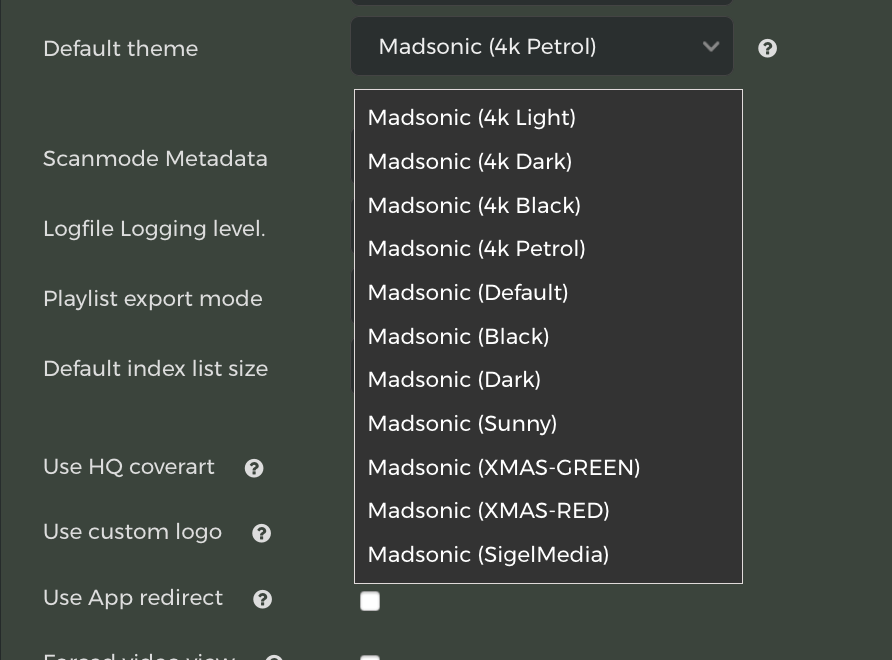892x660 pixels.
Task: Pick Madsonic (4k Black) theme
Action: (474, 206)
